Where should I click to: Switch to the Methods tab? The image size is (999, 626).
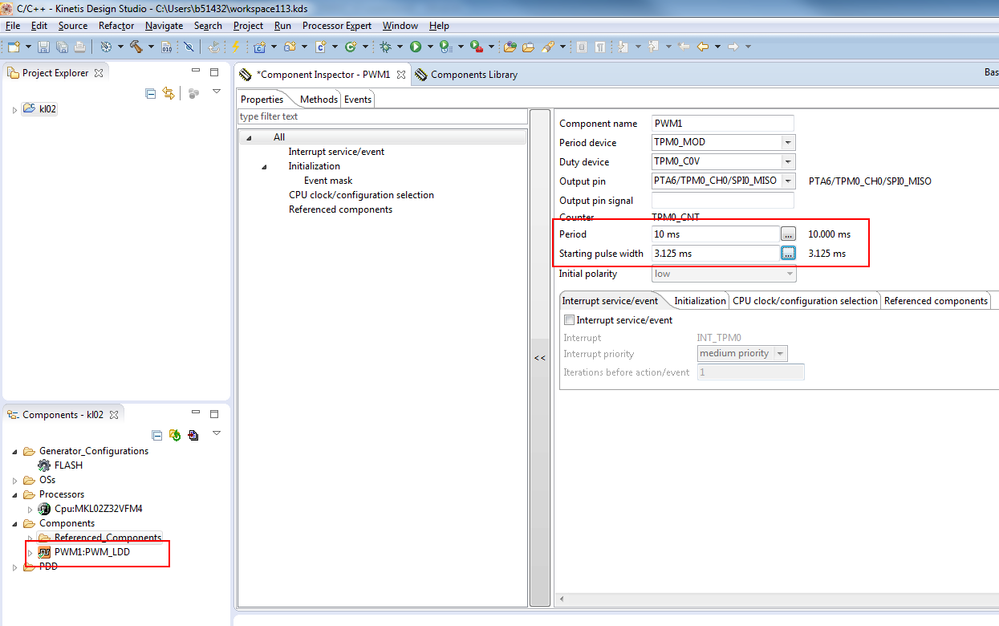click(x=319, y=99)
